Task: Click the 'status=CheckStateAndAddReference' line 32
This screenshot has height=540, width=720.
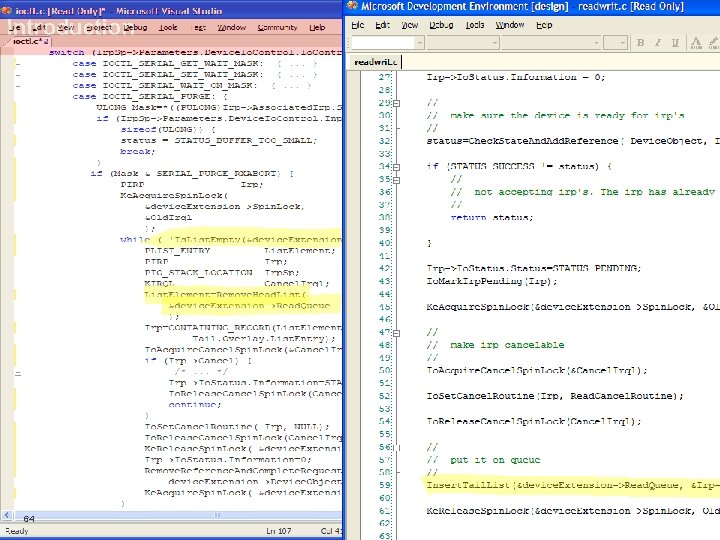Action: pyautogui.click(x=573, y=141)
